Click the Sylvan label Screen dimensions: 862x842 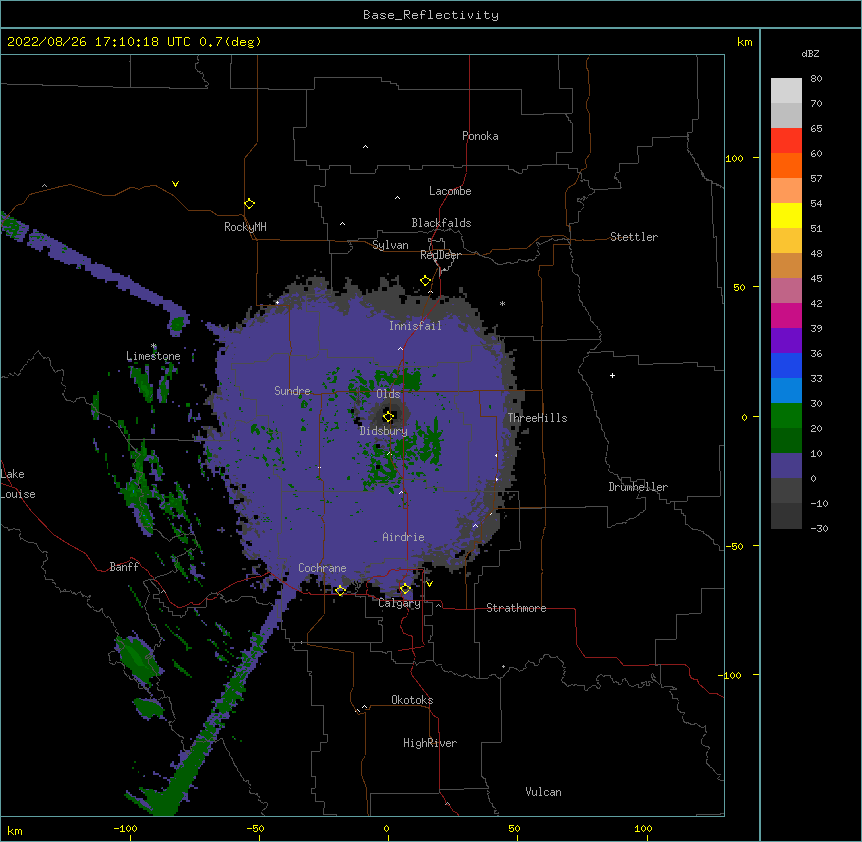pyautogui.click(x=390, y=245)
